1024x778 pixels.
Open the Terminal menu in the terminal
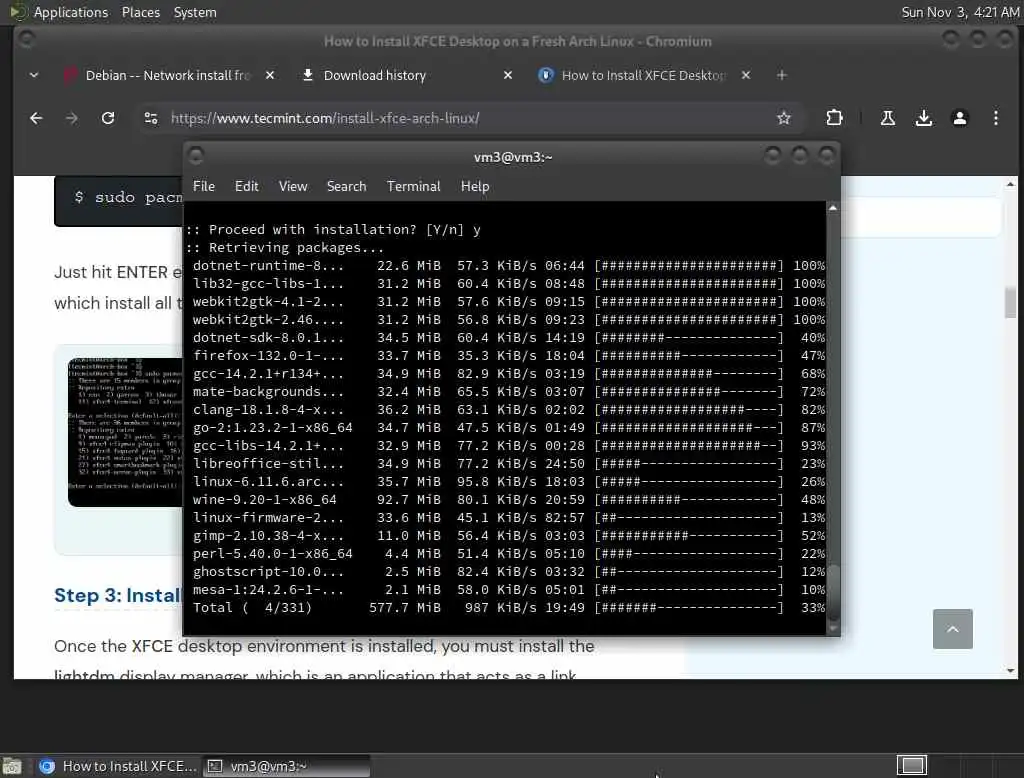pos(413,186)
